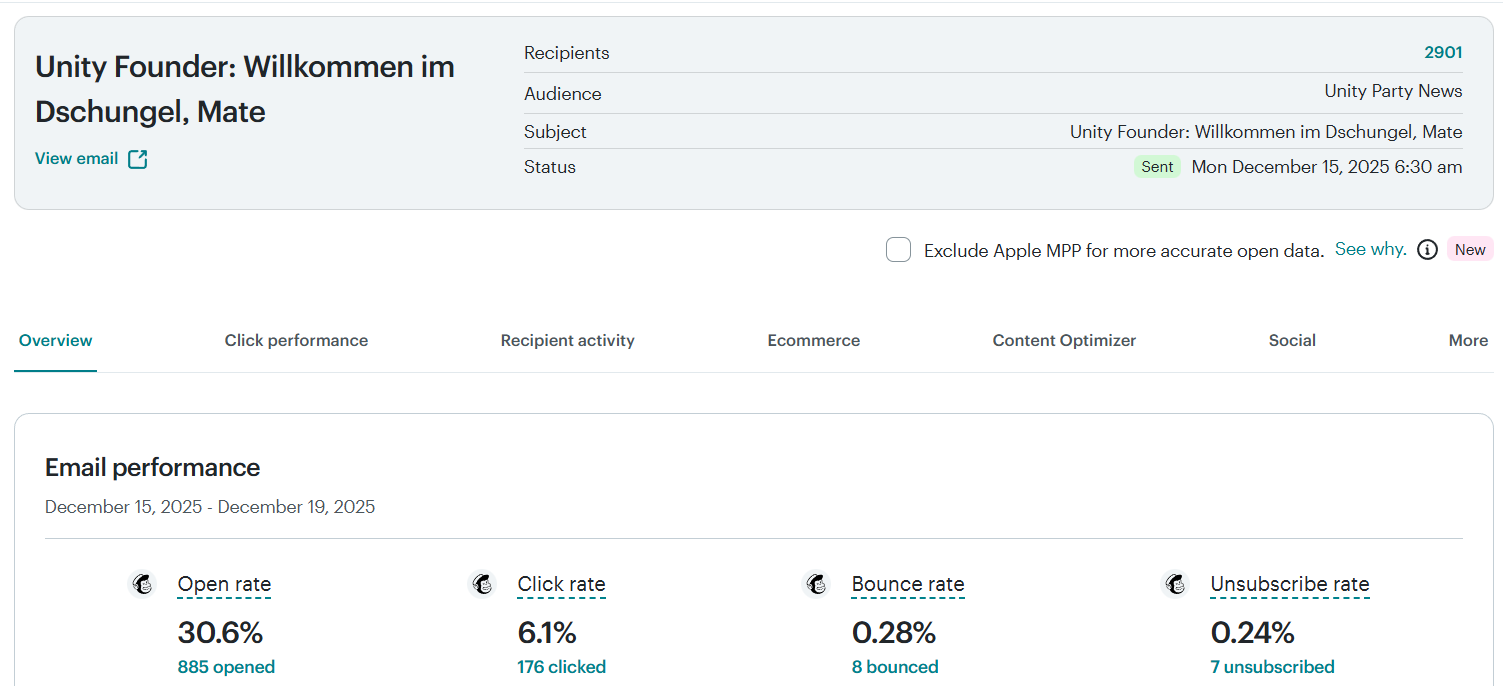Open the 885 opened link
Screen dimensions: 1503x686
click(226, 667)
